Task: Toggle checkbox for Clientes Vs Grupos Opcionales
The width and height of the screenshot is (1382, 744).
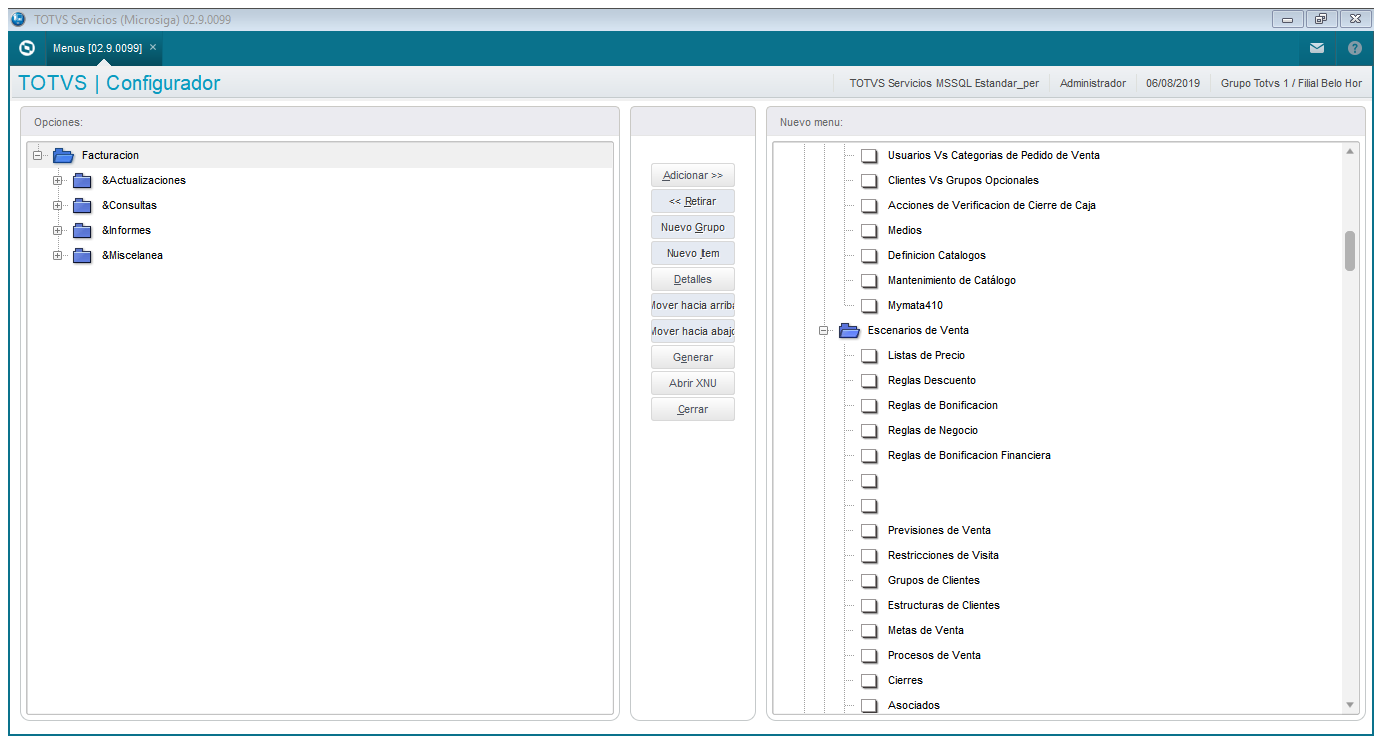Action: (869, 180)
